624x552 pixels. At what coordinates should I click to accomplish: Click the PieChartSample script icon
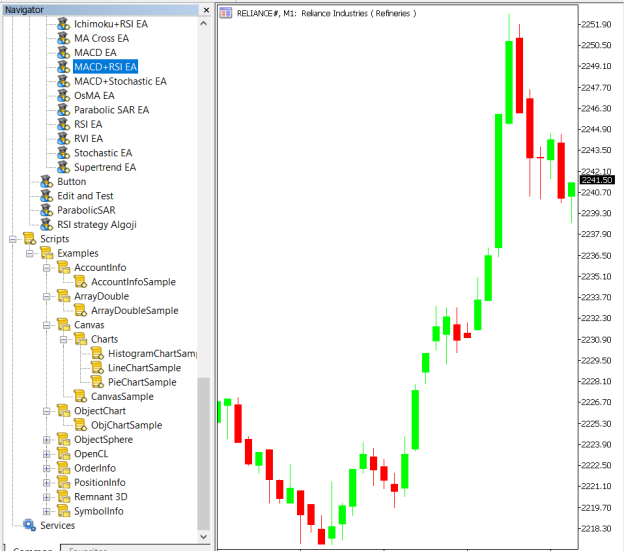(98, 382)
